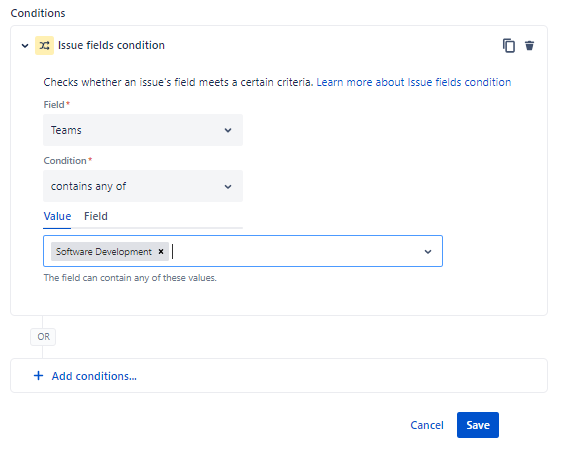
Task: Remove the Software Development tag
Action: point(161,251)
